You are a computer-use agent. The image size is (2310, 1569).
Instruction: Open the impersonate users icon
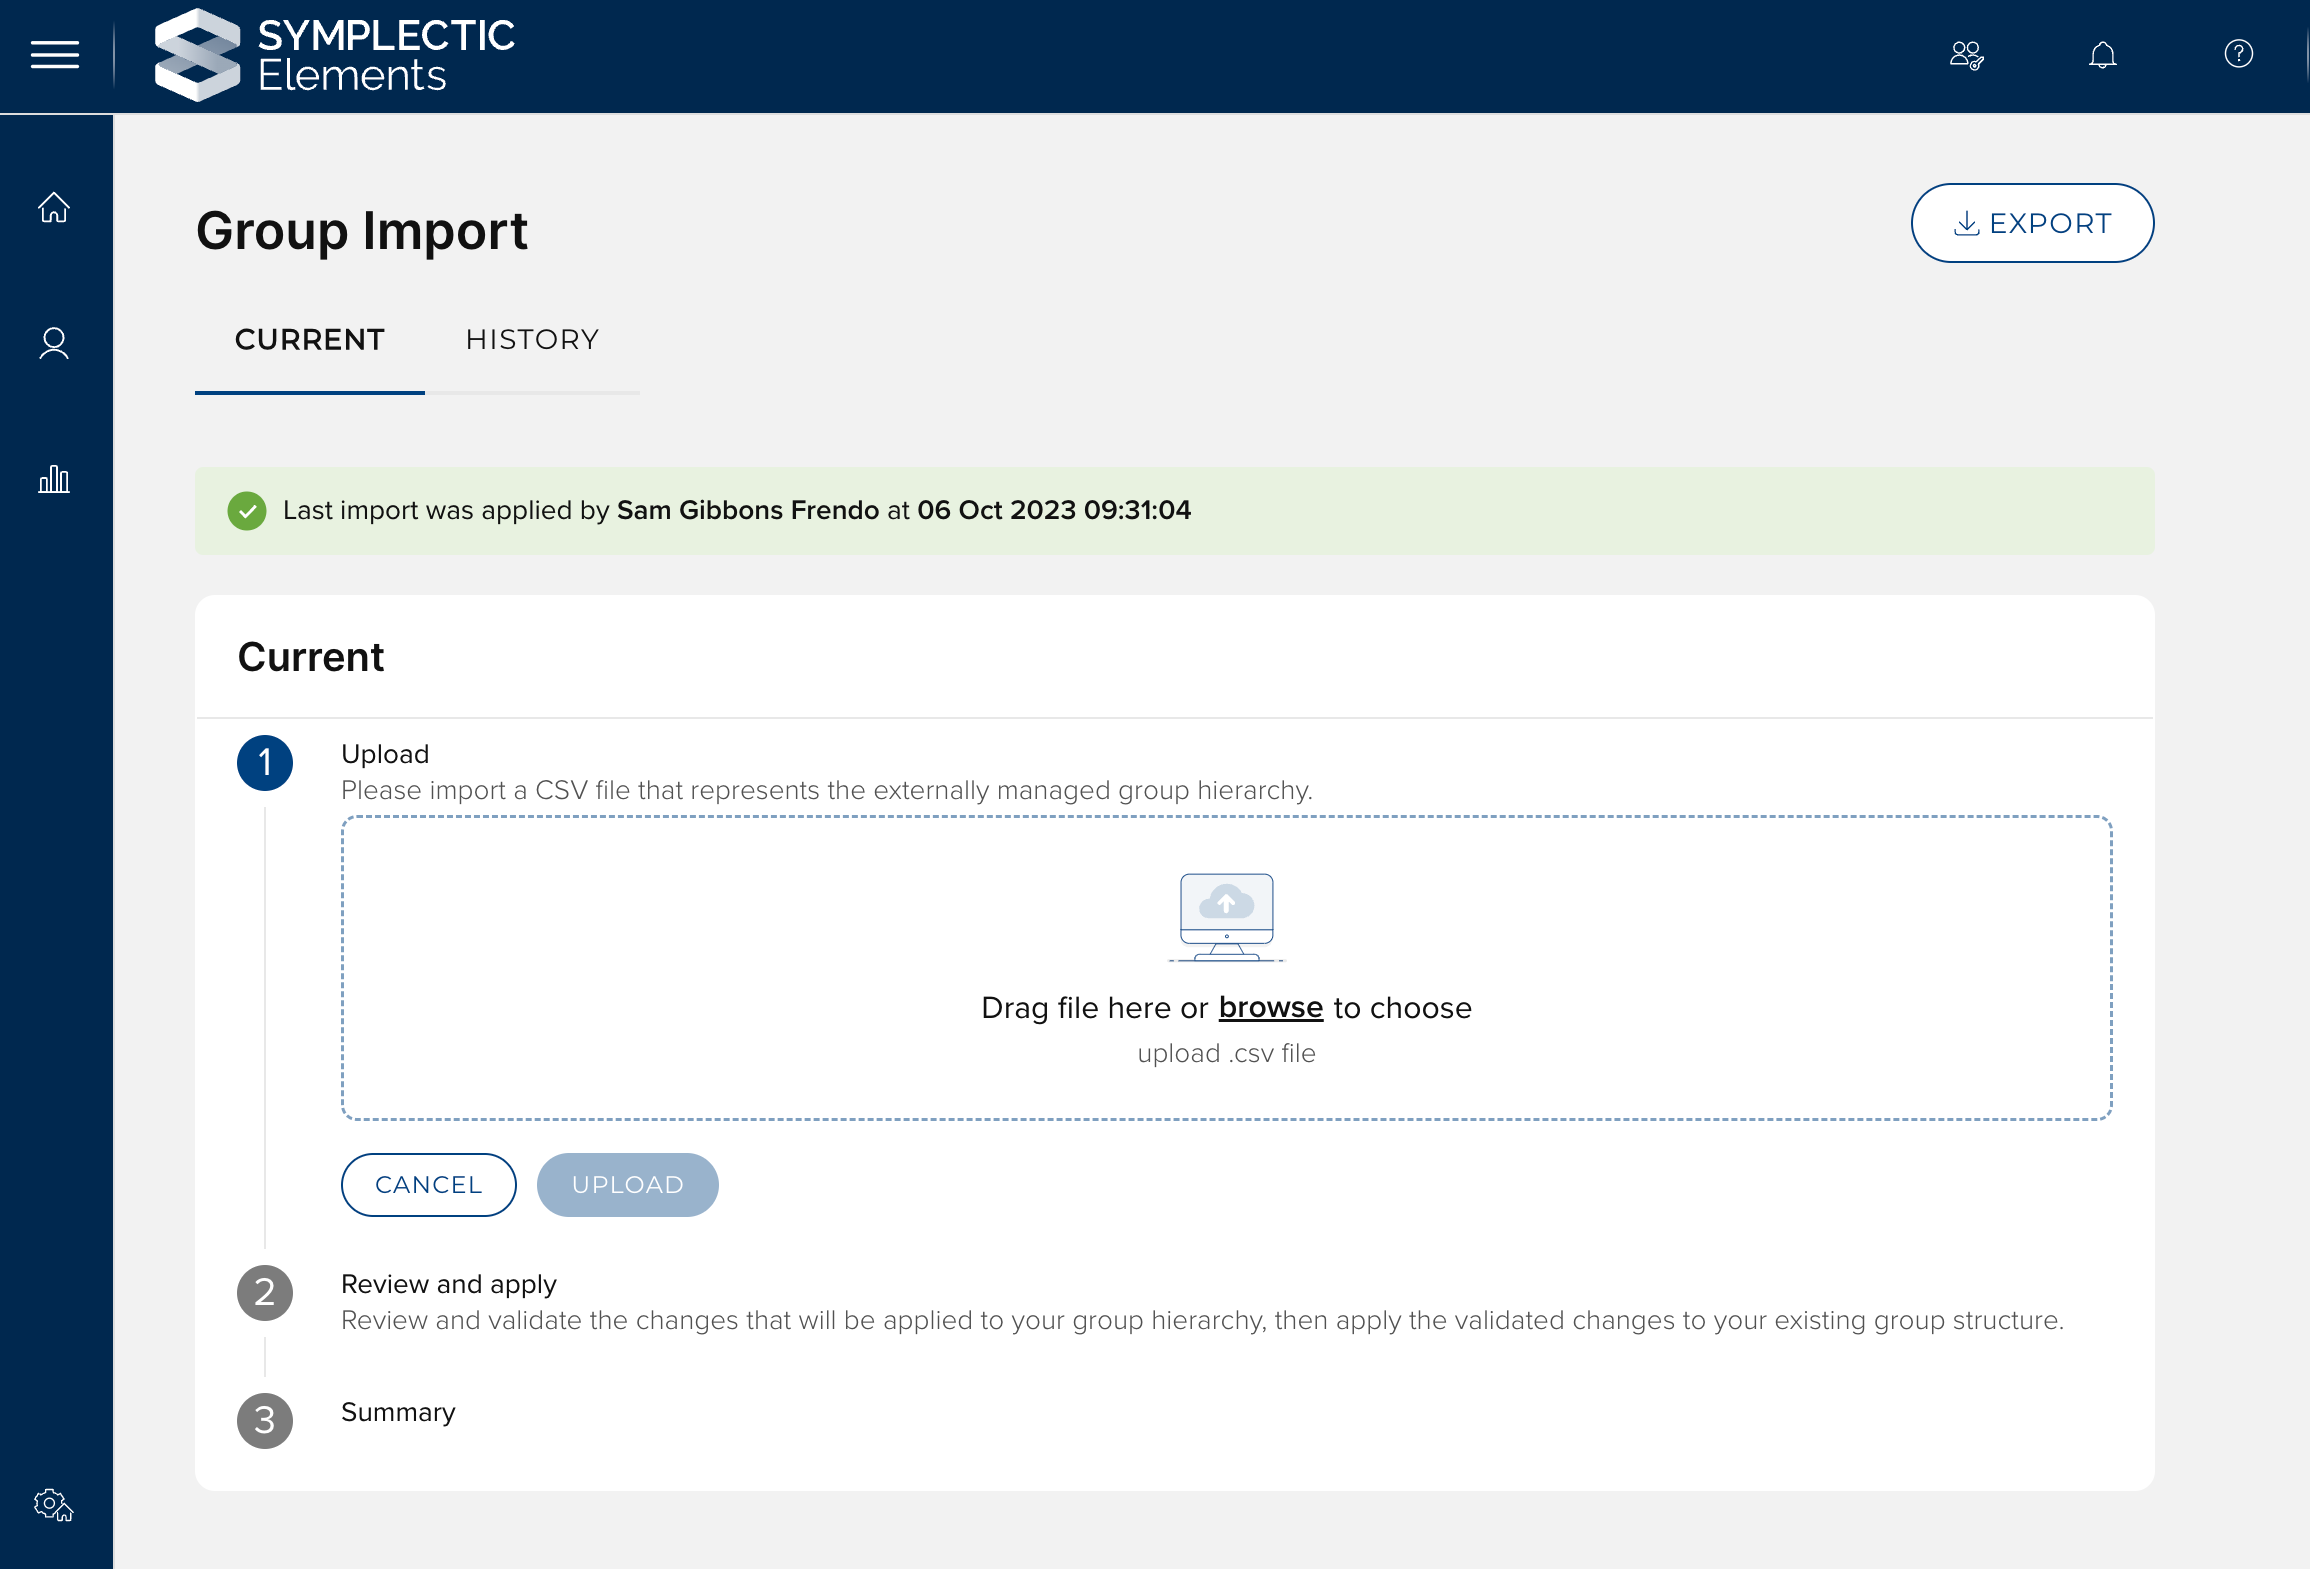point(1966,55)
